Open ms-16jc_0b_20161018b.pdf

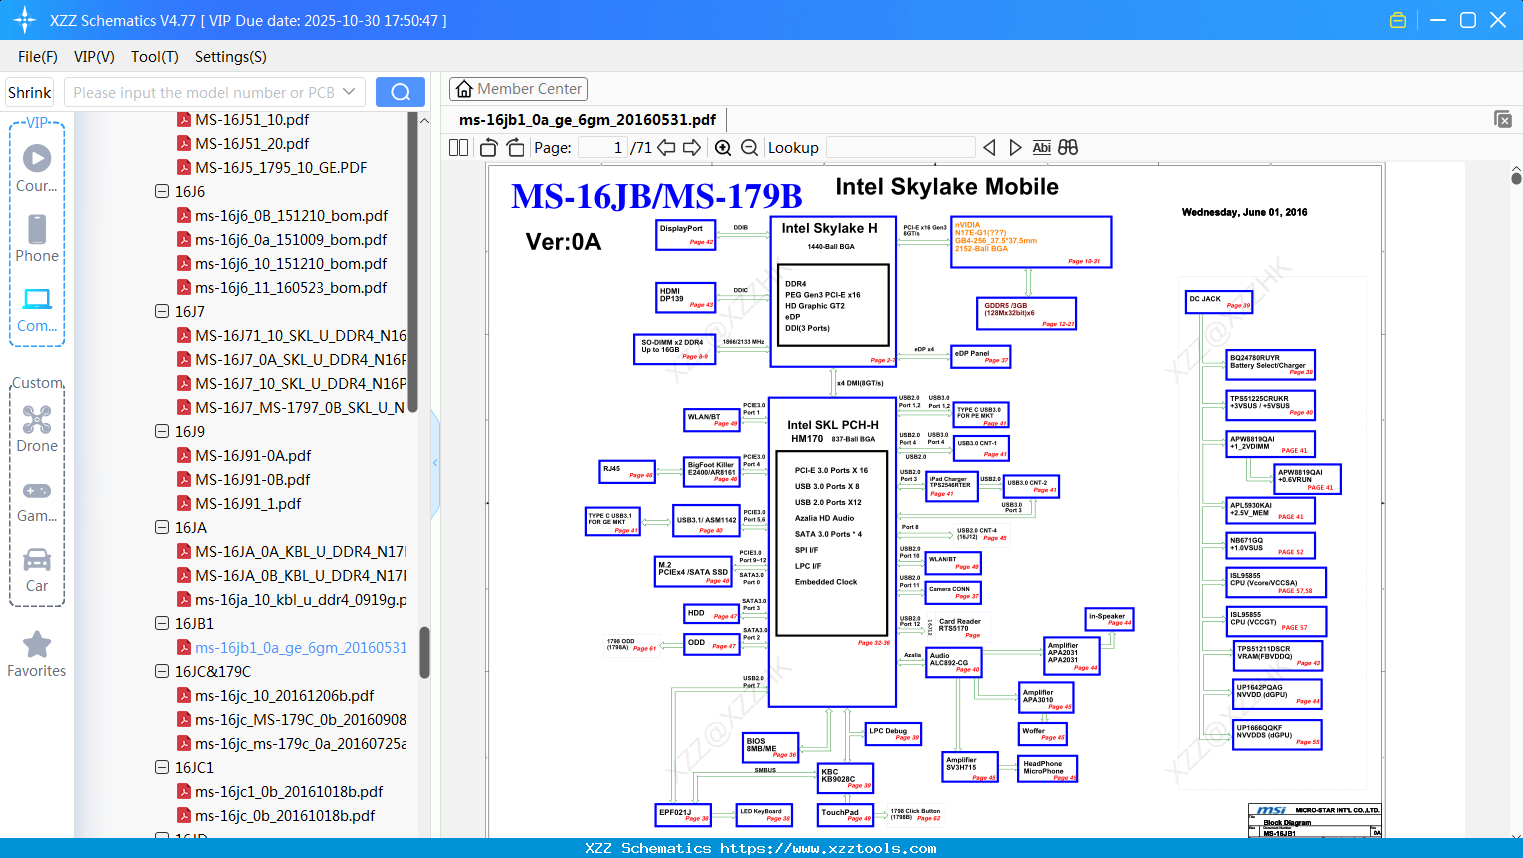click(285, 815)
